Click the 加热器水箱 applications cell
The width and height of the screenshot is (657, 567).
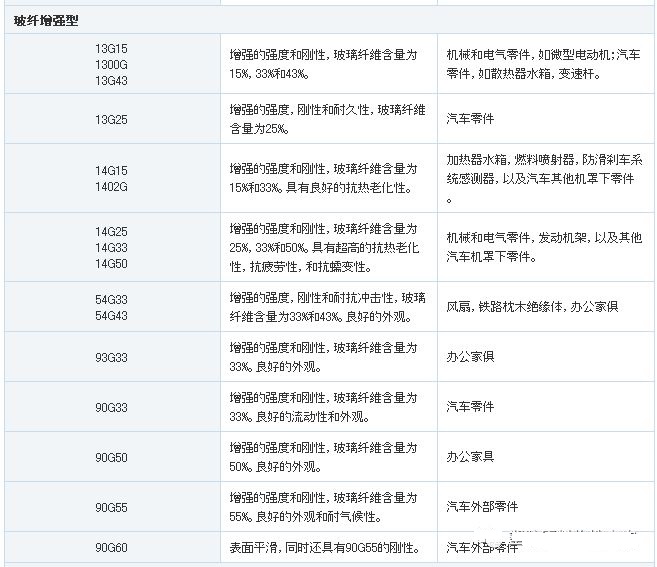coord(544,178)
